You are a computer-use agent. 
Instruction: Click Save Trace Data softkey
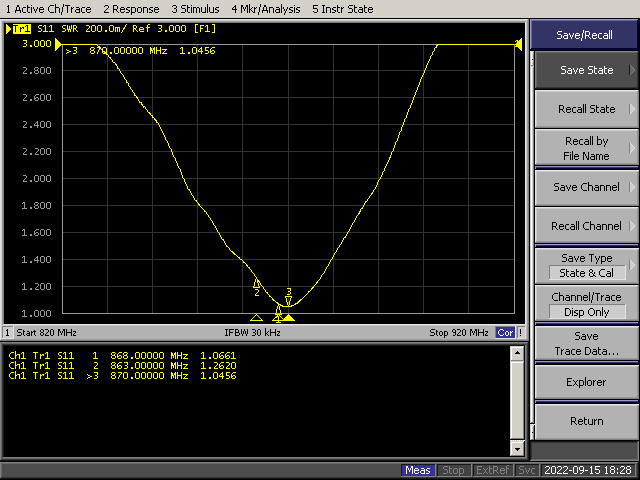[x=586, y=343]
